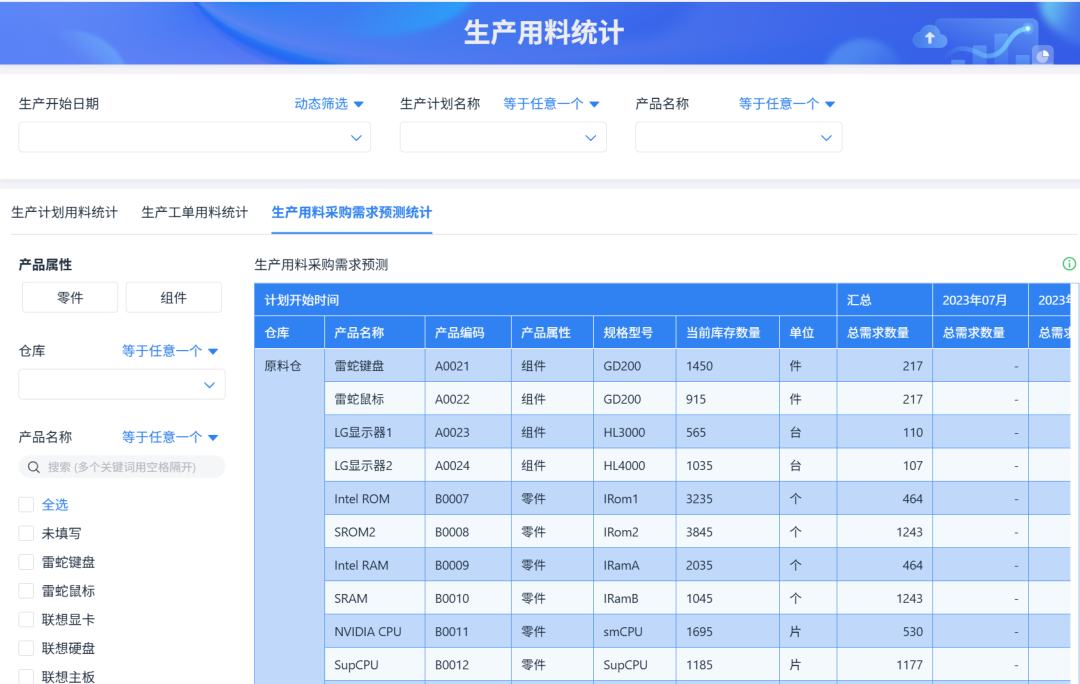Check the 全选 checkbox

click(26, 505)
